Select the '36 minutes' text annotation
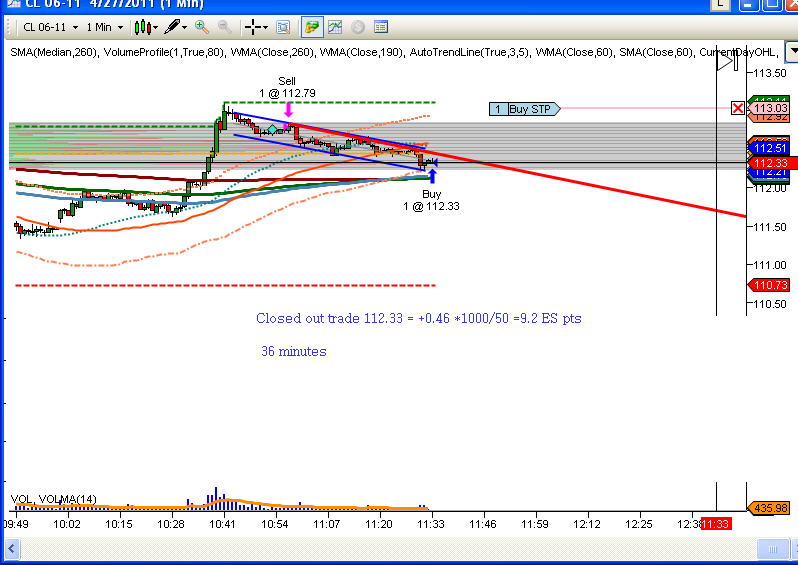798x565 pixels. click(294, 351)
